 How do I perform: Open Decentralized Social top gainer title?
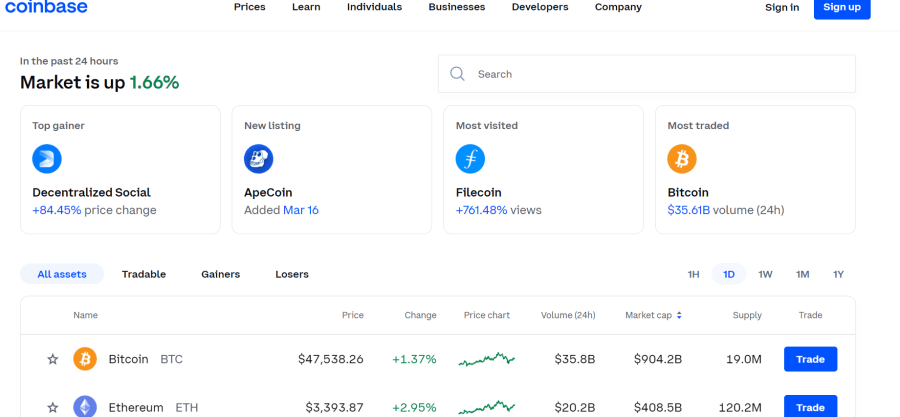(x=91, y=192)
